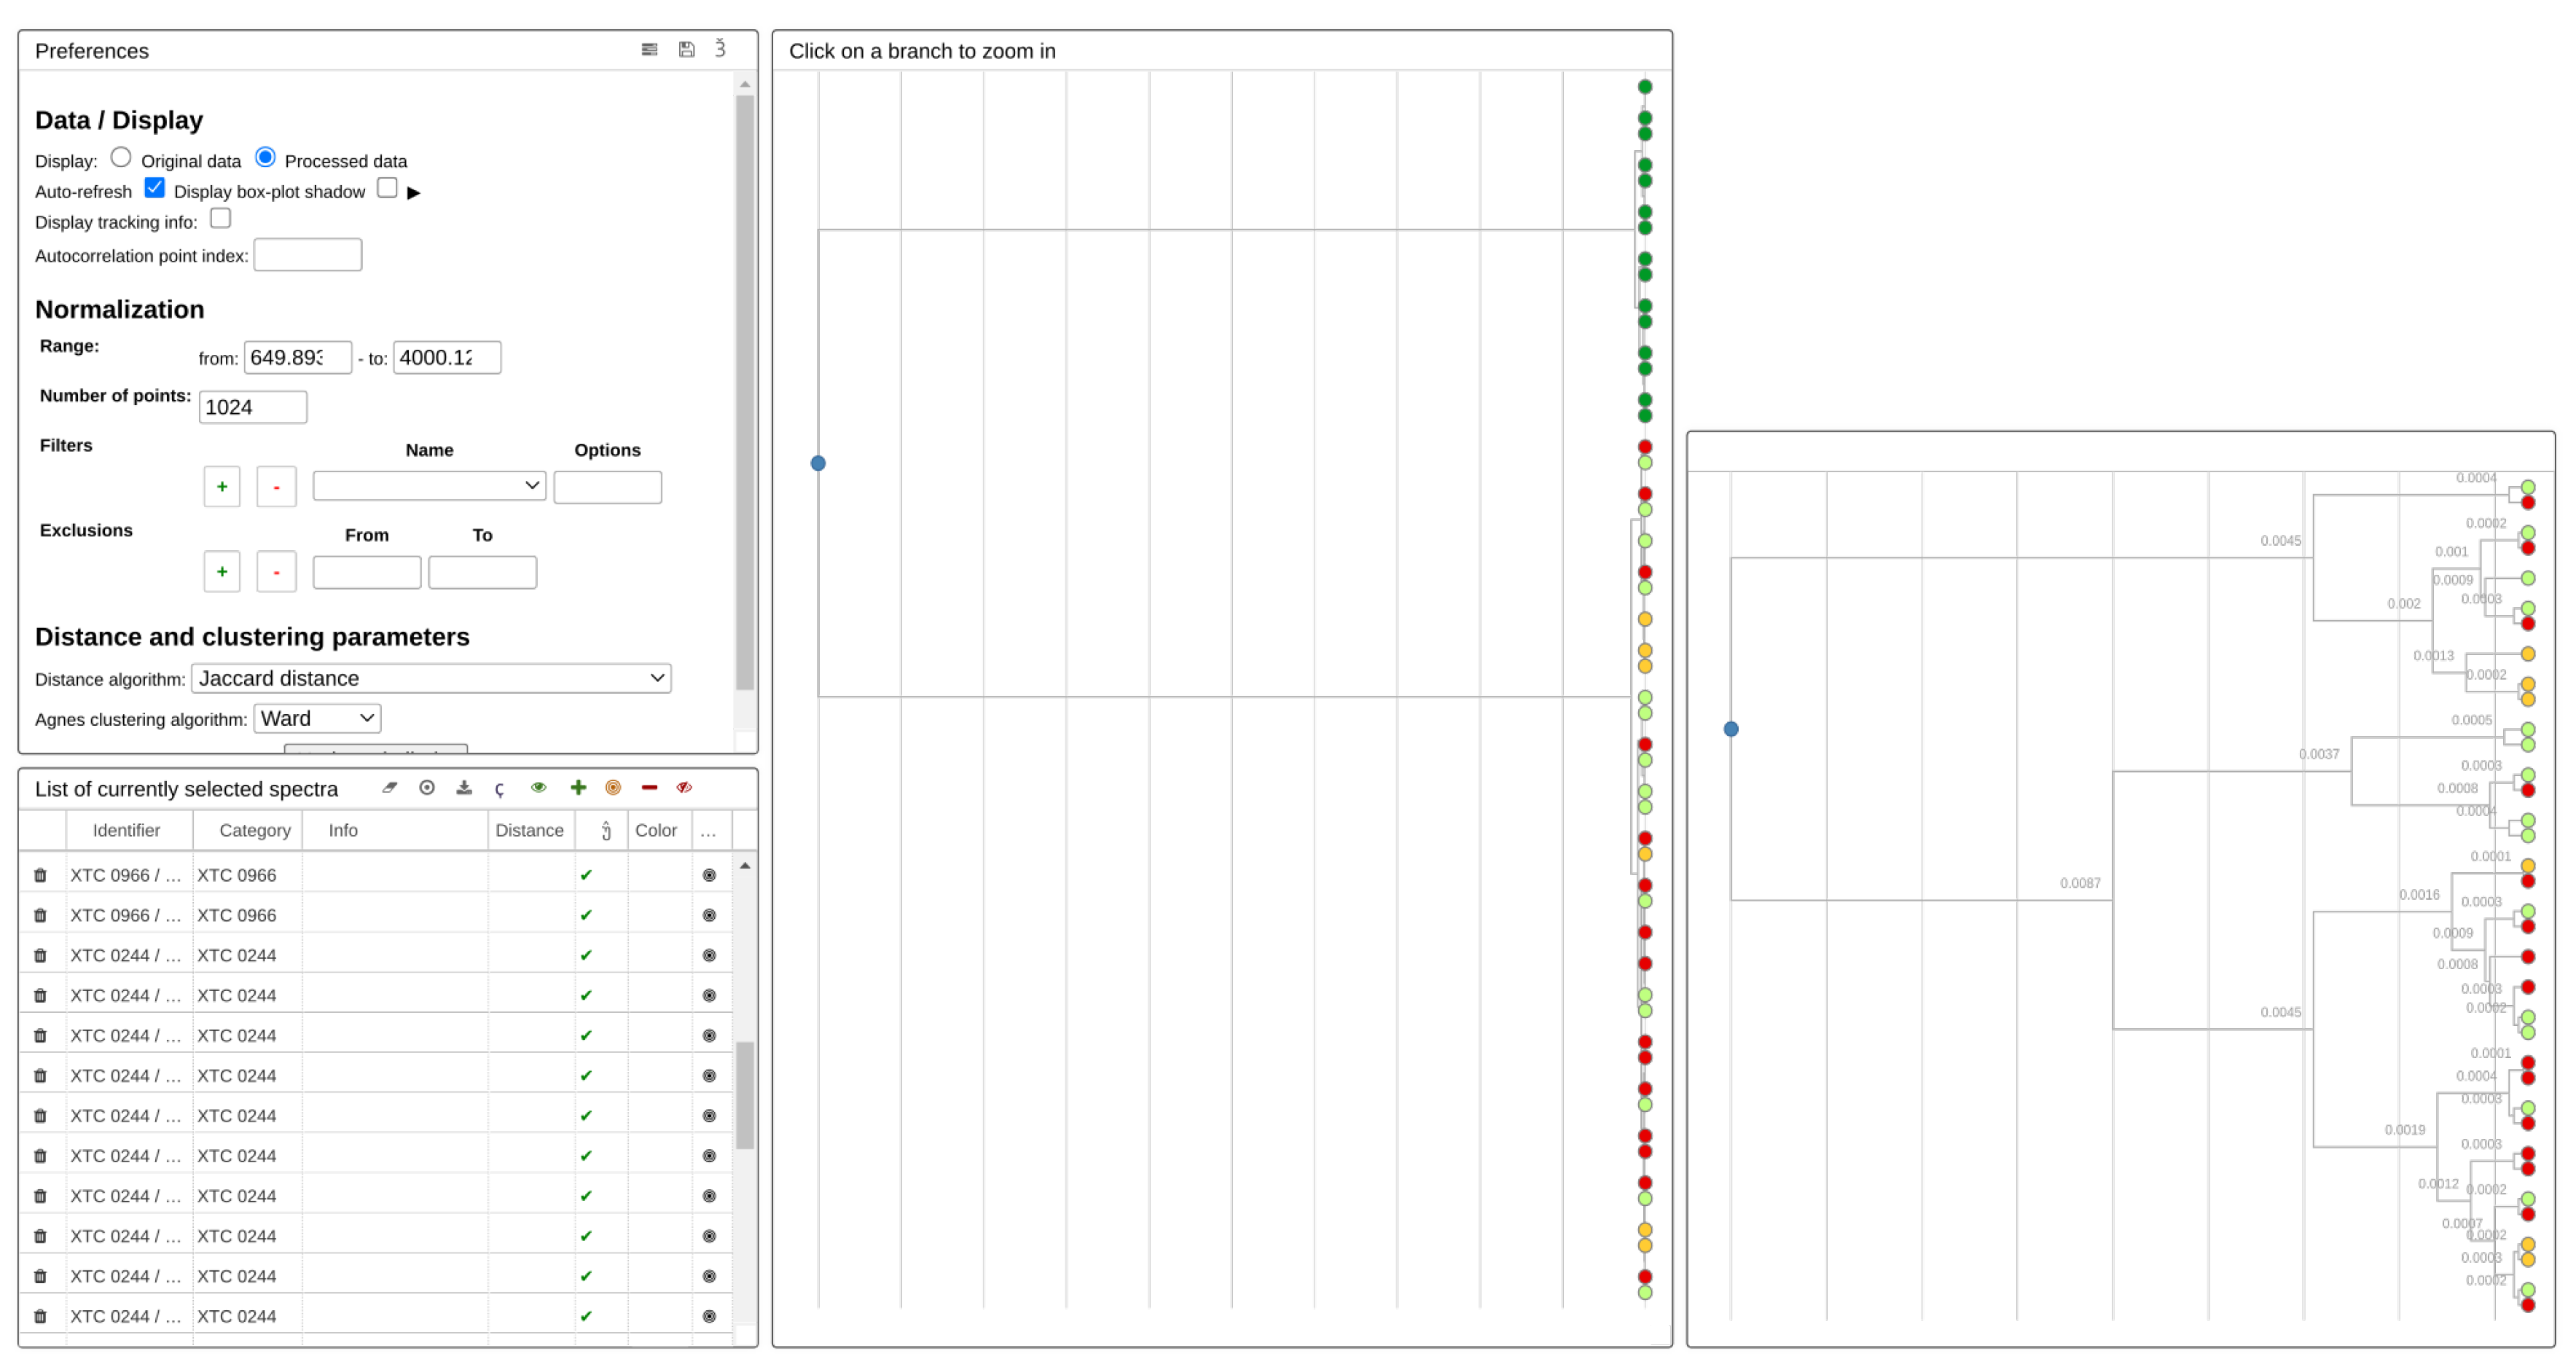Viewport: 2576px width, 1367px height.
Task: Open the Agnes clustering algorithm dropdown
Action: [317, 718]
